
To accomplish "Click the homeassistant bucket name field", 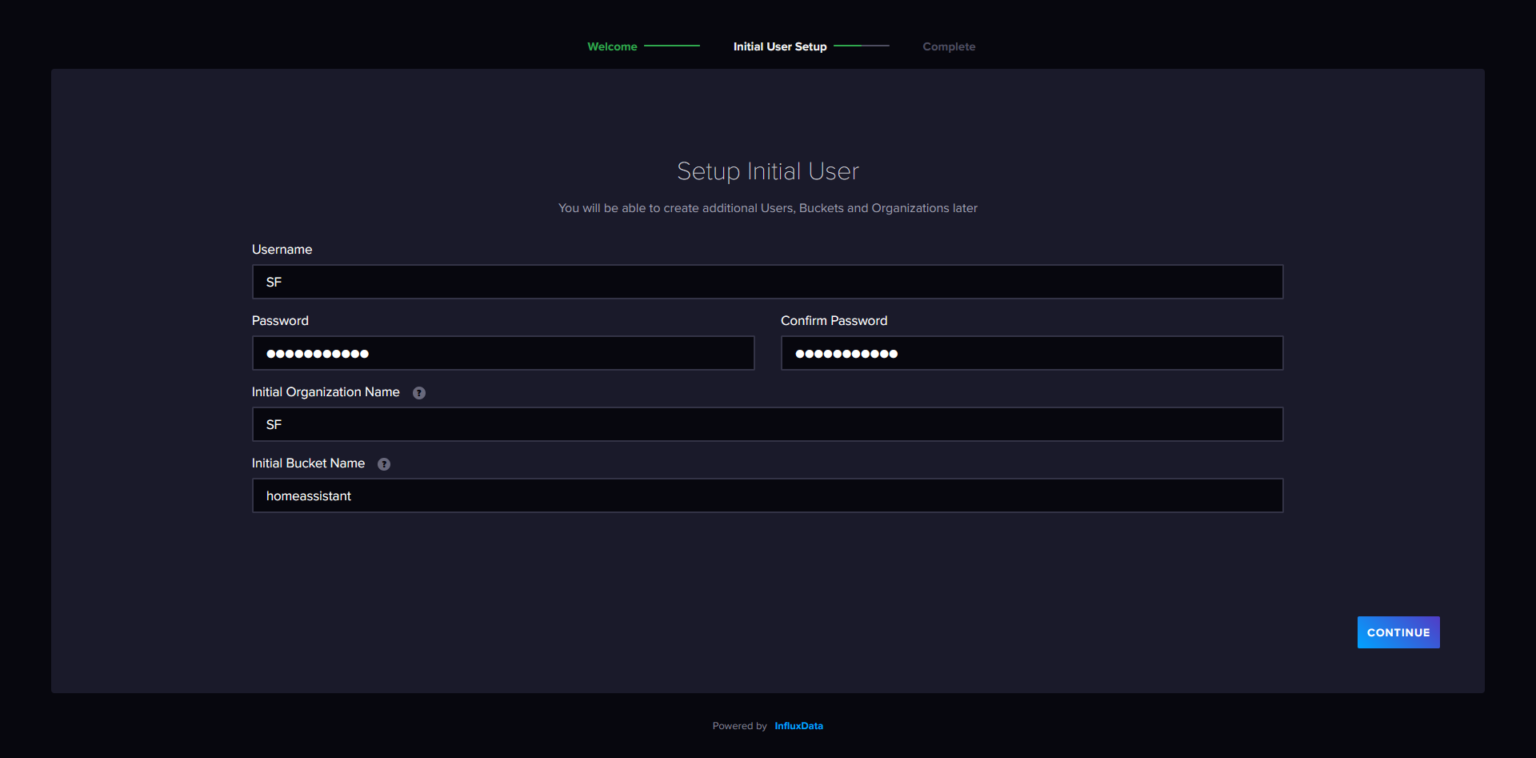I will (x=767, y=495).
